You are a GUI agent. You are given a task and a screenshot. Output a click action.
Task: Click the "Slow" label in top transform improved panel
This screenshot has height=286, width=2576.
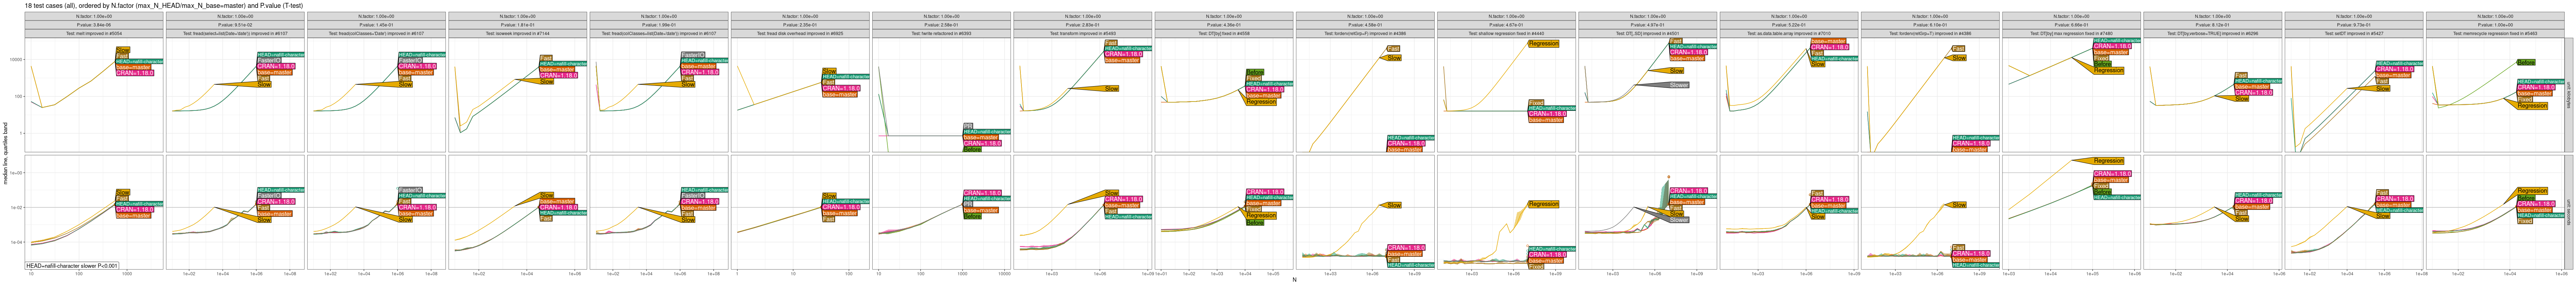[1111, 89]
